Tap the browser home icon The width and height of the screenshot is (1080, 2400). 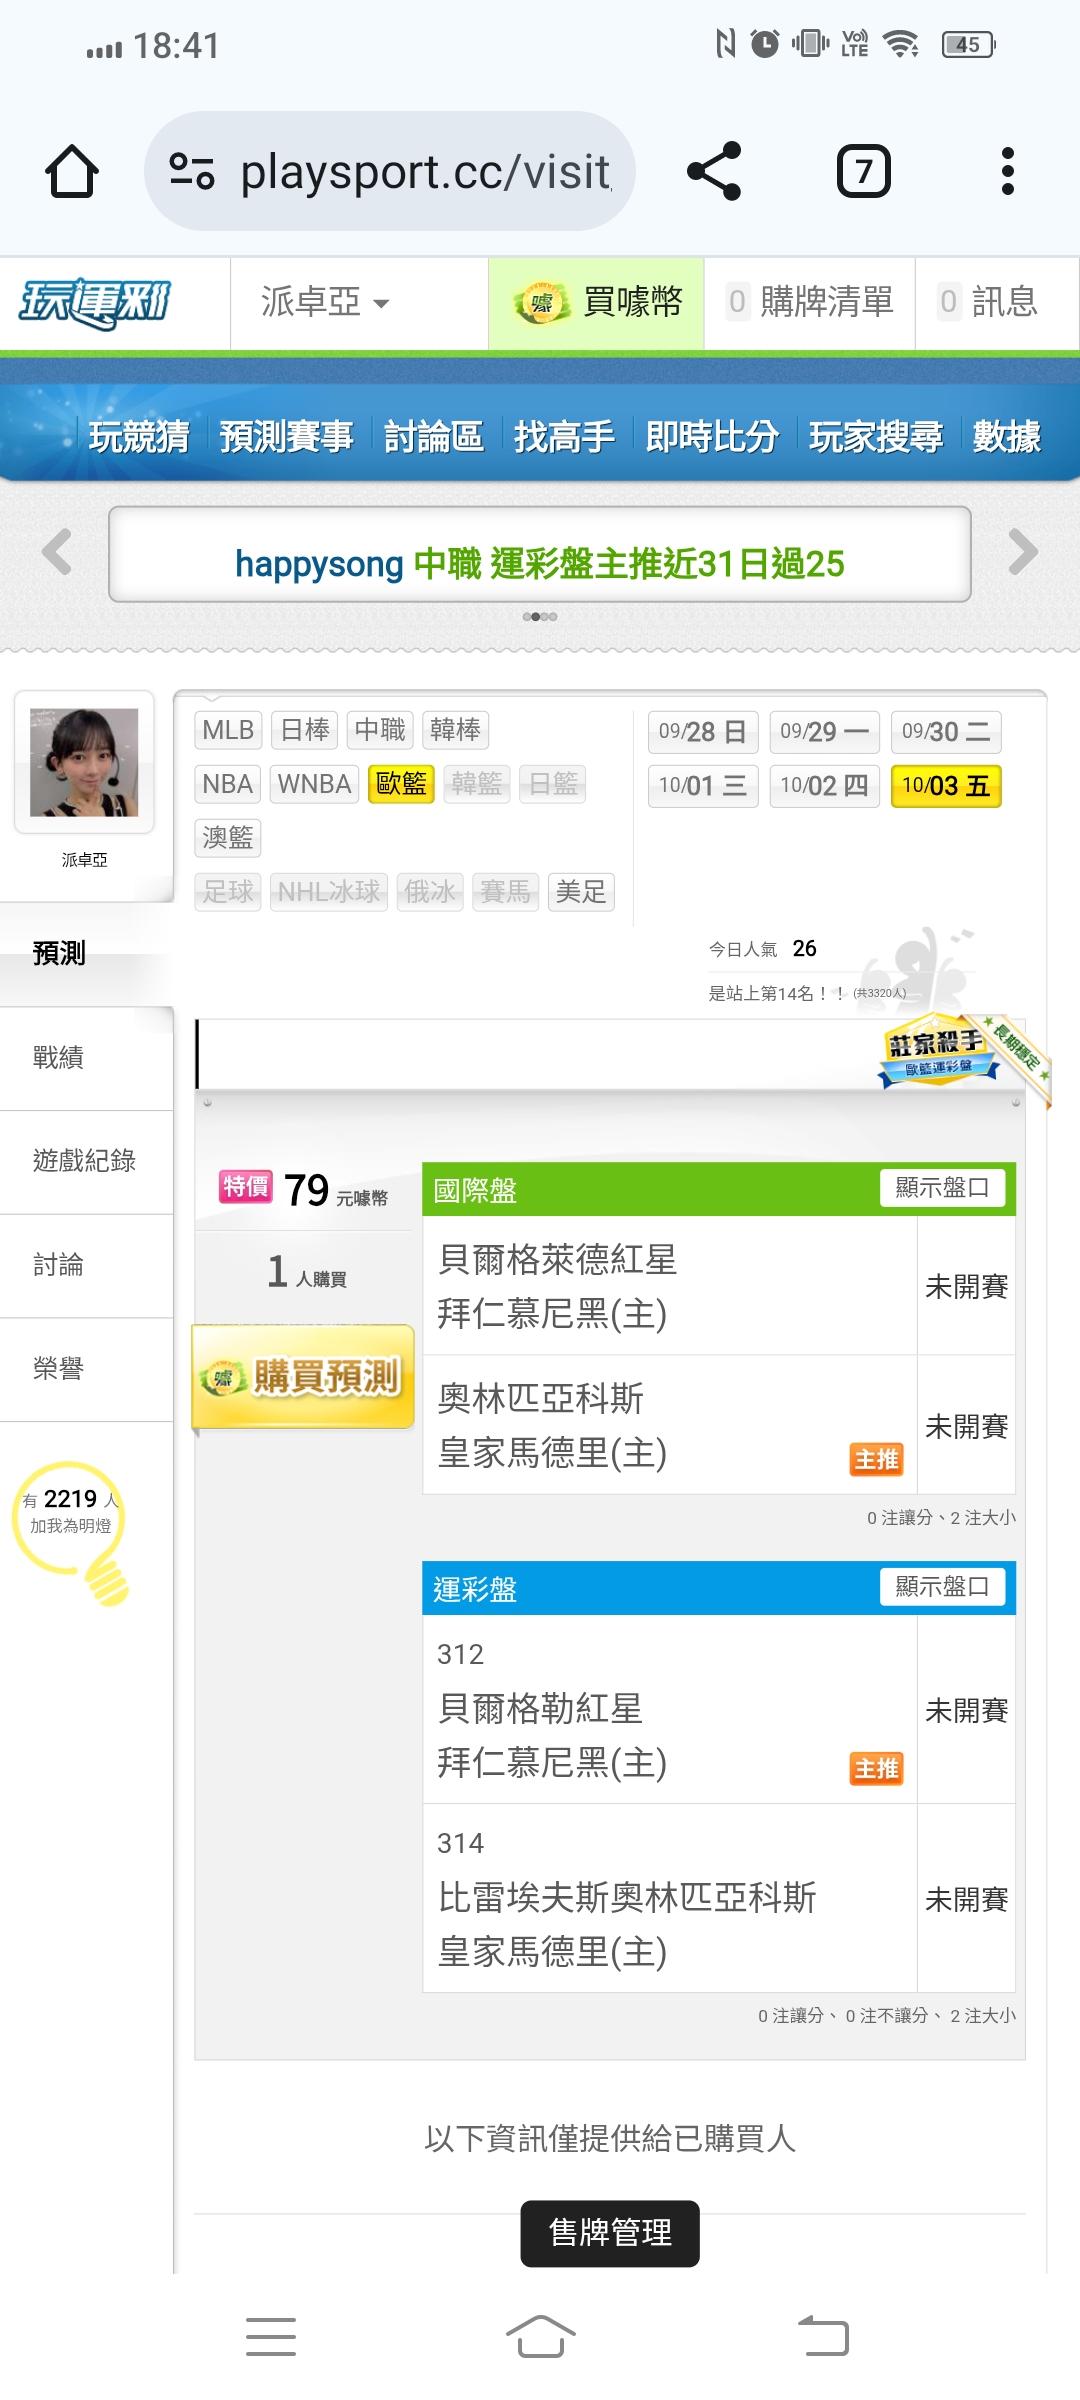[x=72, y=171]
